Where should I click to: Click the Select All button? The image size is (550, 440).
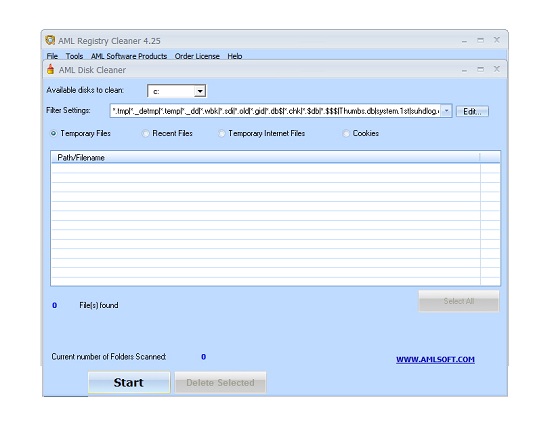tap(459, 301)
